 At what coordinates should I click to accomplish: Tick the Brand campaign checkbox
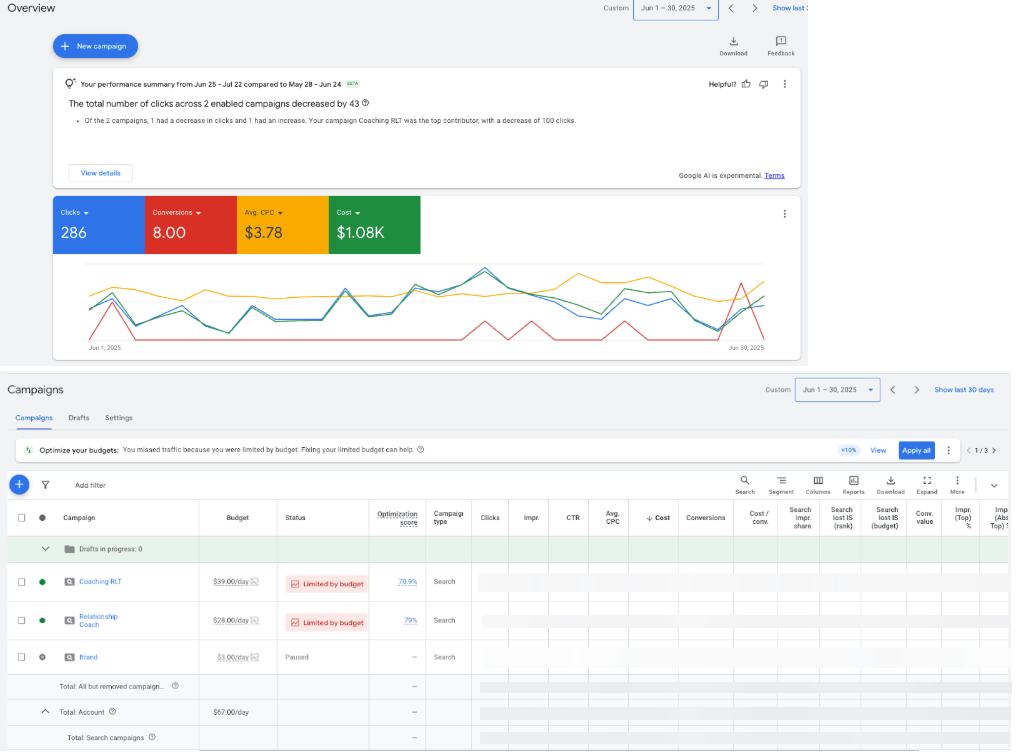coord(22,657)
